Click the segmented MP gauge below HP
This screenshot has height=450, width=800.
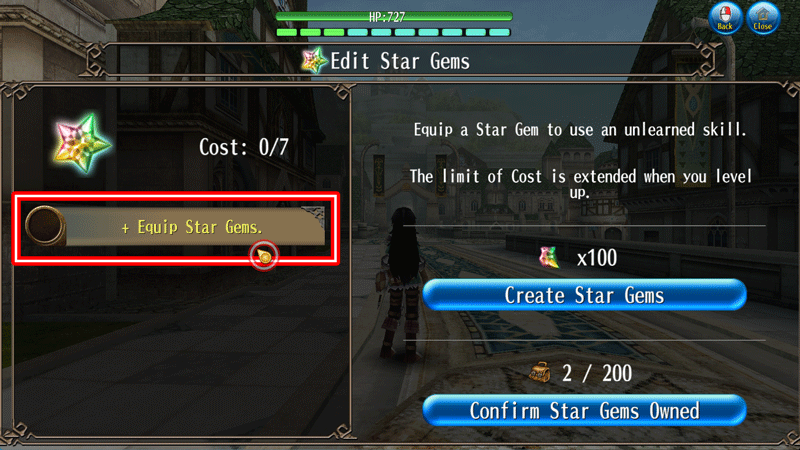click(x=393, y=32)
